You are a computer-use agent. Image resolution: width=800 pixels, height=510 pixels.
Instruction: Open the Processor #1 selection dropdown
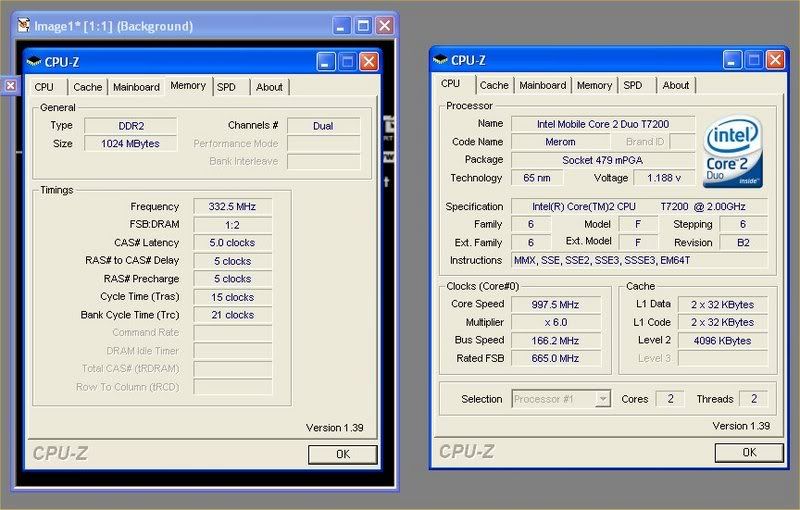tap(561, 399)
